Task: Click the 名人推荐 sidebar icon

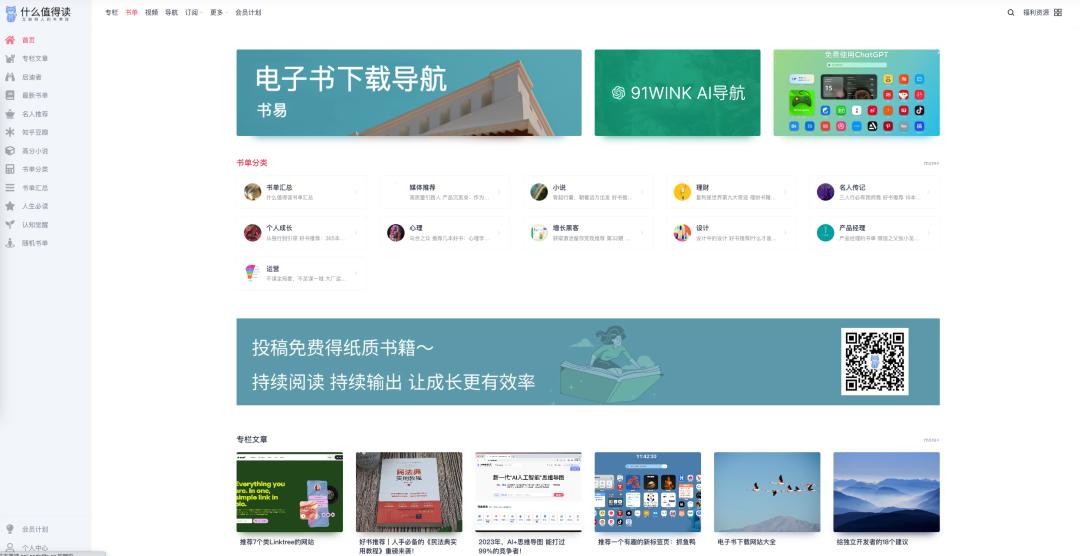Action: coord(10,114)
